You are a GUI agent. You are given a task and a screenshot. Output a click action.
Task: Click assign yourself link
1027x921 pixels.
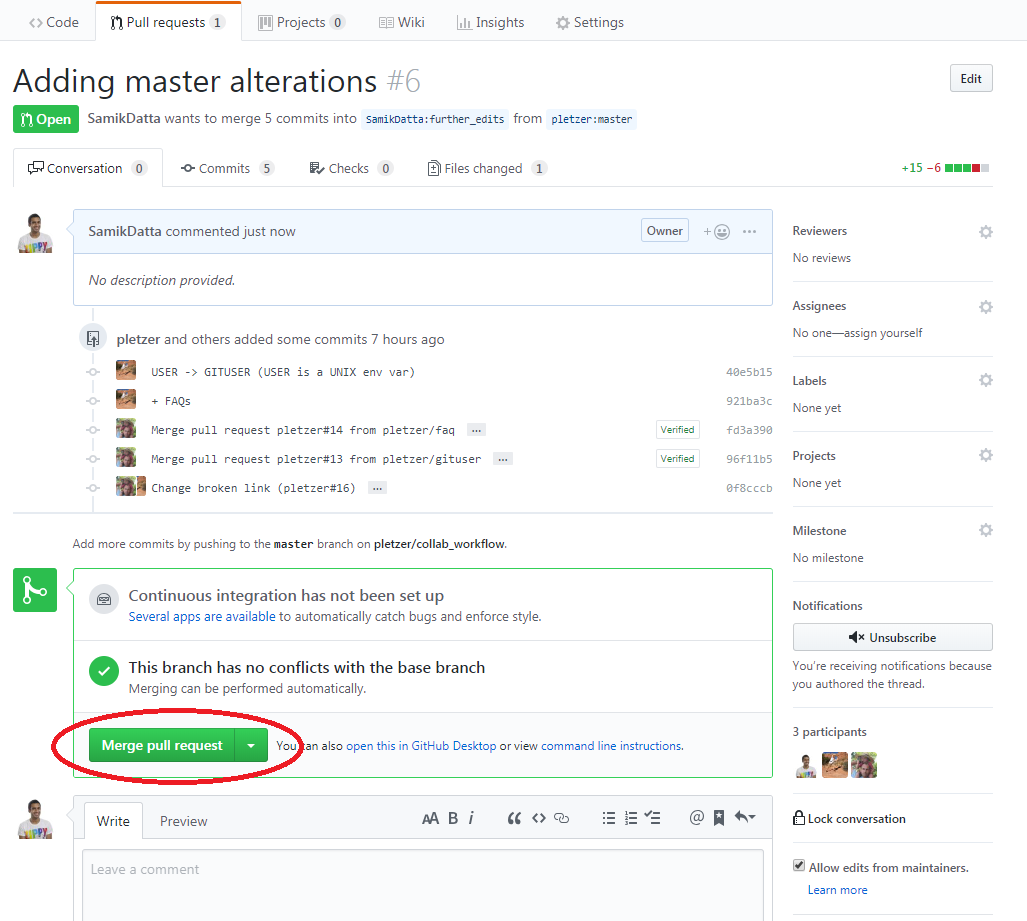(x=883, y=333)
